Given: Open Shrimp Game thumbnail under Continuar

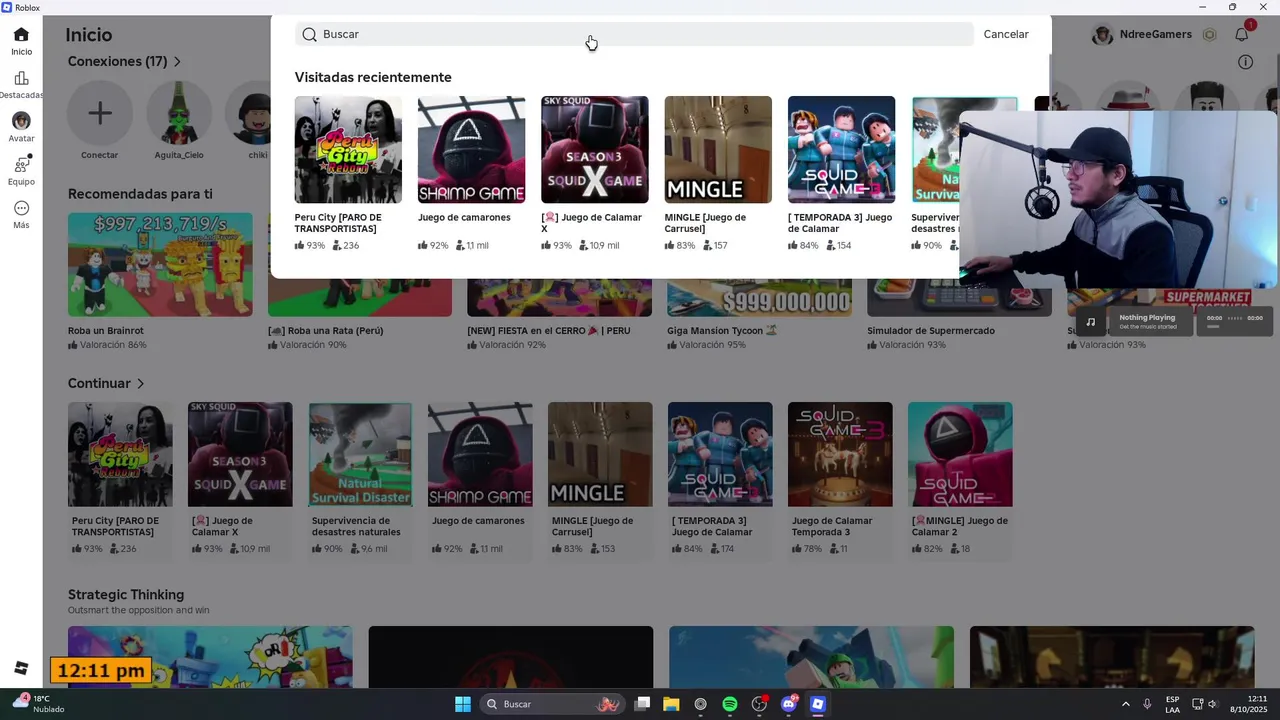Looking at the screenshot, I should [480, 454].
